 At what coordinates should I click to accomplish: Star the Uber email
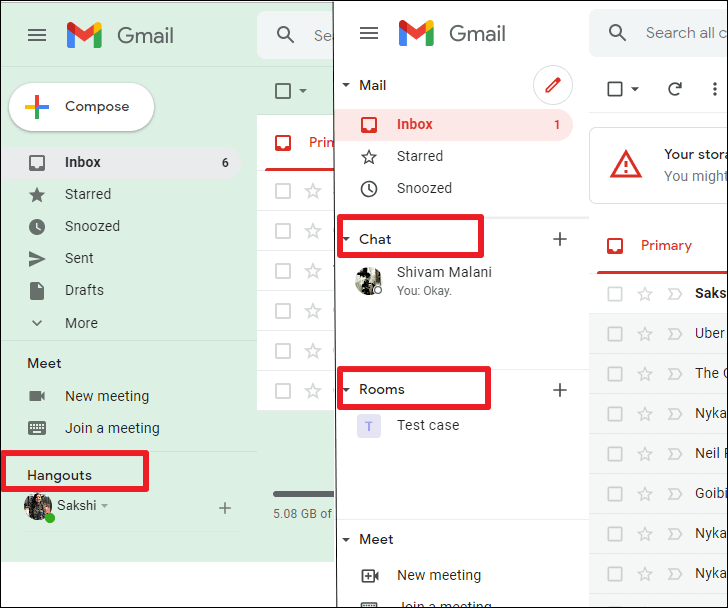click(644, 334)
